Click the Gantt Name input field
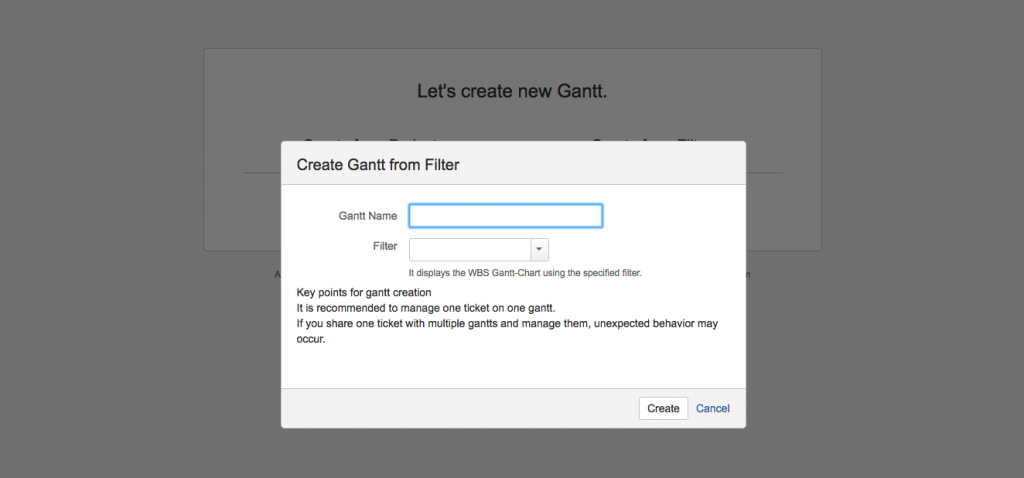Viewport: 1024px width, 478px height. coord(505,216)
